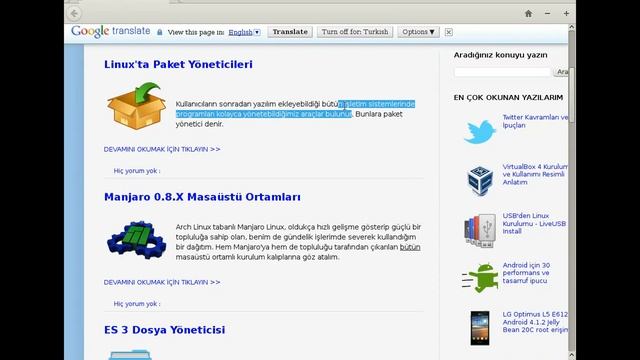Click the EN ÇOK OKUNAN YAZILARIM heading
The height and width of the screenshot is (360, 640).
coord(508,98)
